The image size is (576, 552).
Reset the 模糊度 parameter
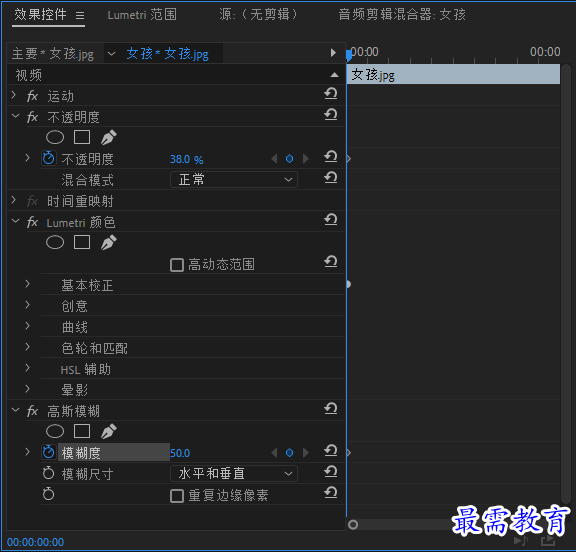[x=331, y=450]
